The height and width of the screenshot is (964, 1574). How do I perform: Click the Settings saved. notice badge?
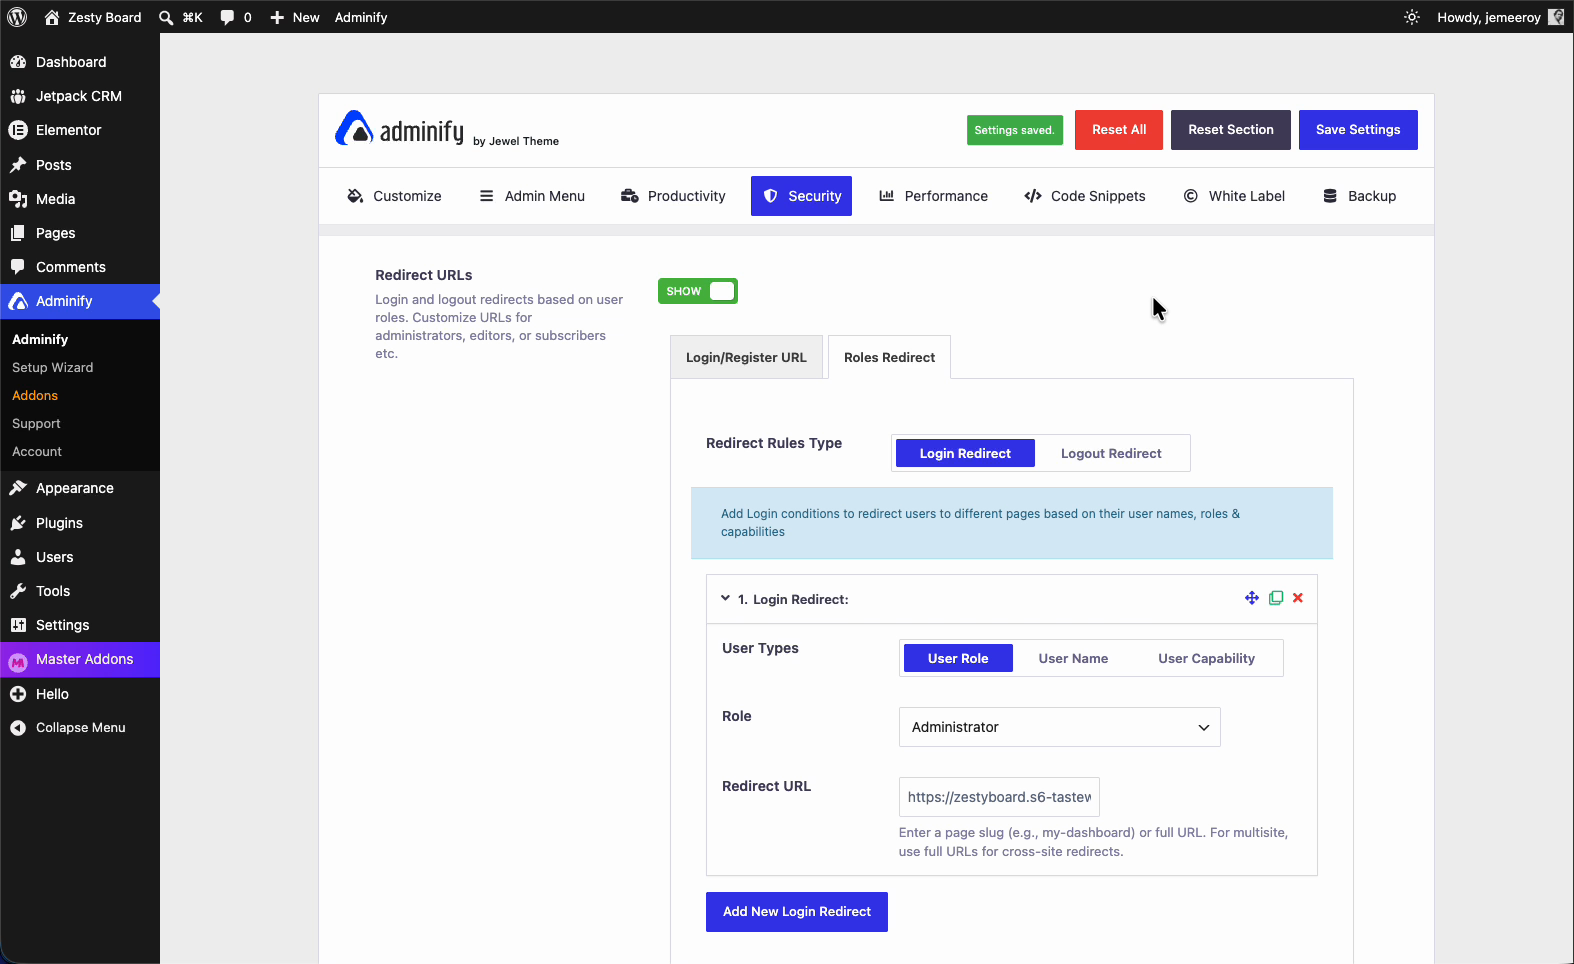[x=1014, y=130]
